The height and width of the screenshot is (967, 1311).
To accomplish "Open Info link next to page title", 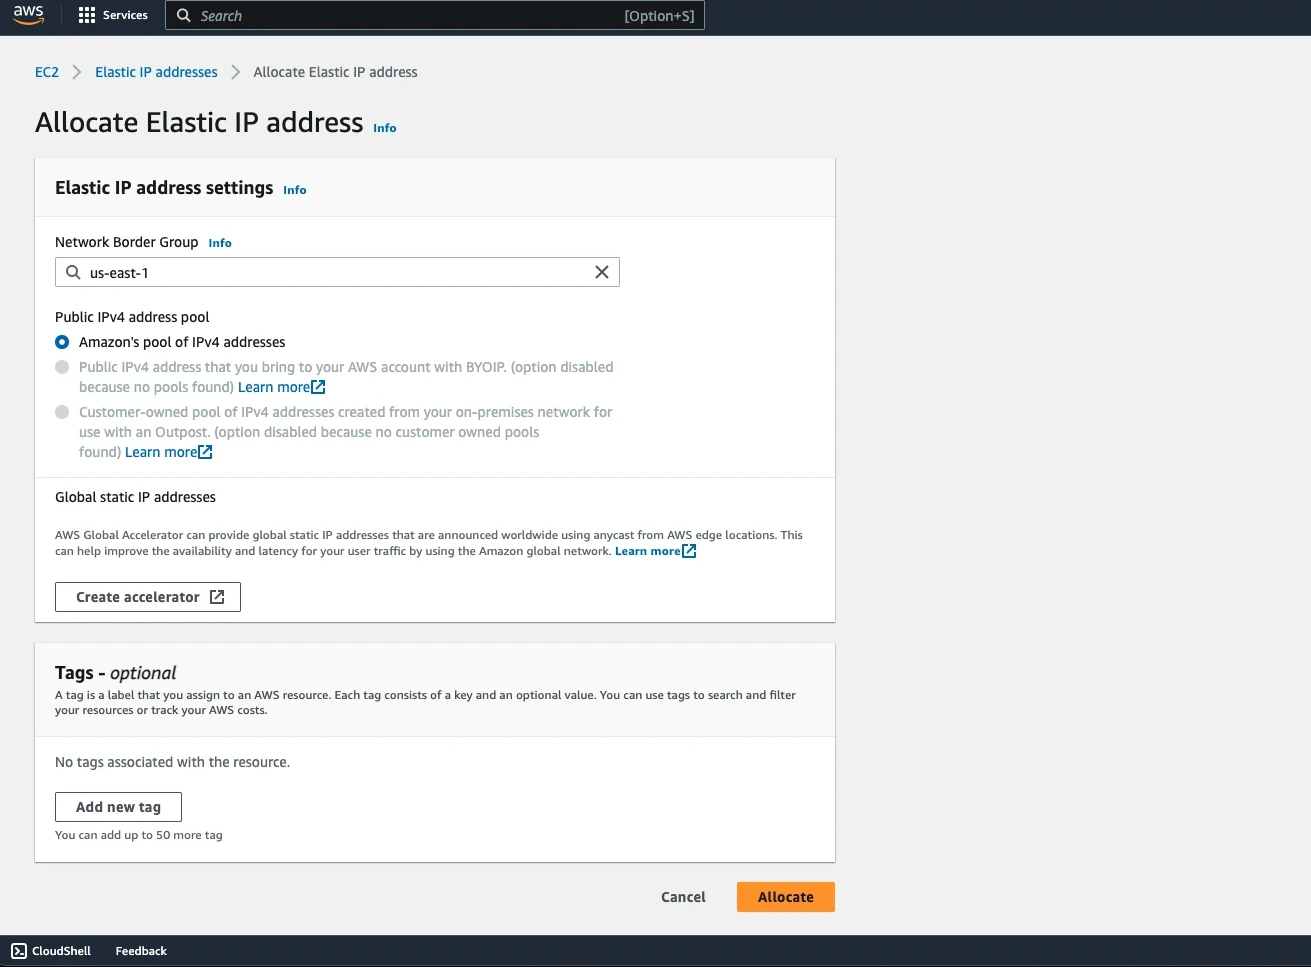I will 385,128.
